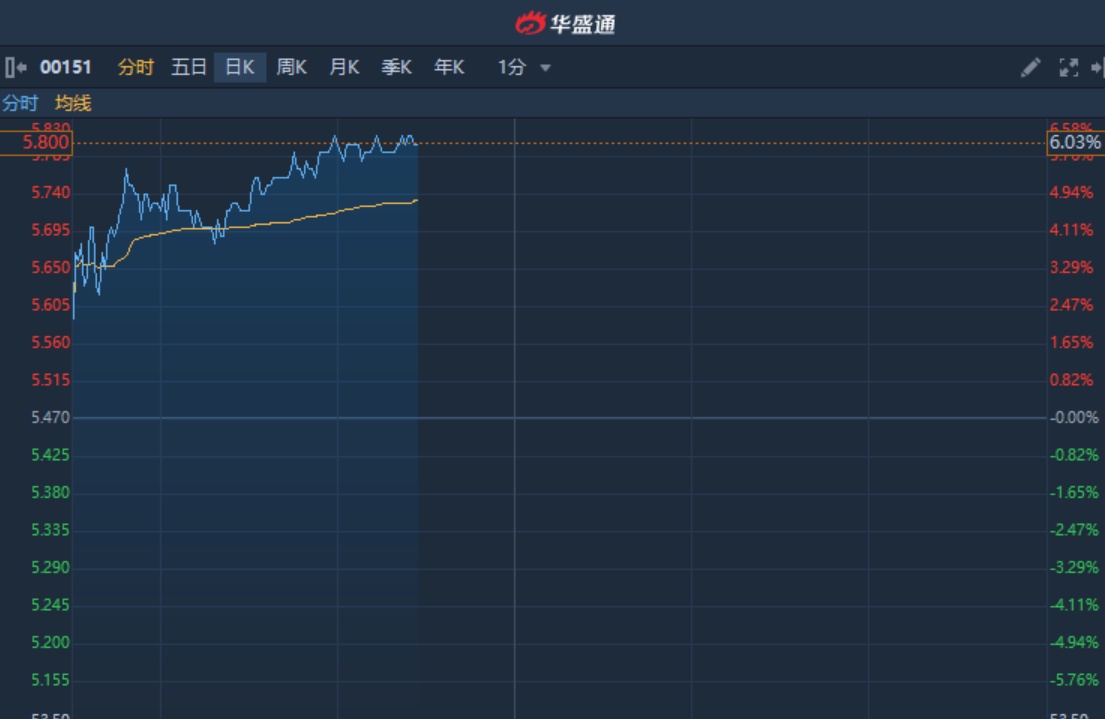Click the 0.00% baseline axis label
This screenshot has width=1105, height=719.
pos(1075,418)
